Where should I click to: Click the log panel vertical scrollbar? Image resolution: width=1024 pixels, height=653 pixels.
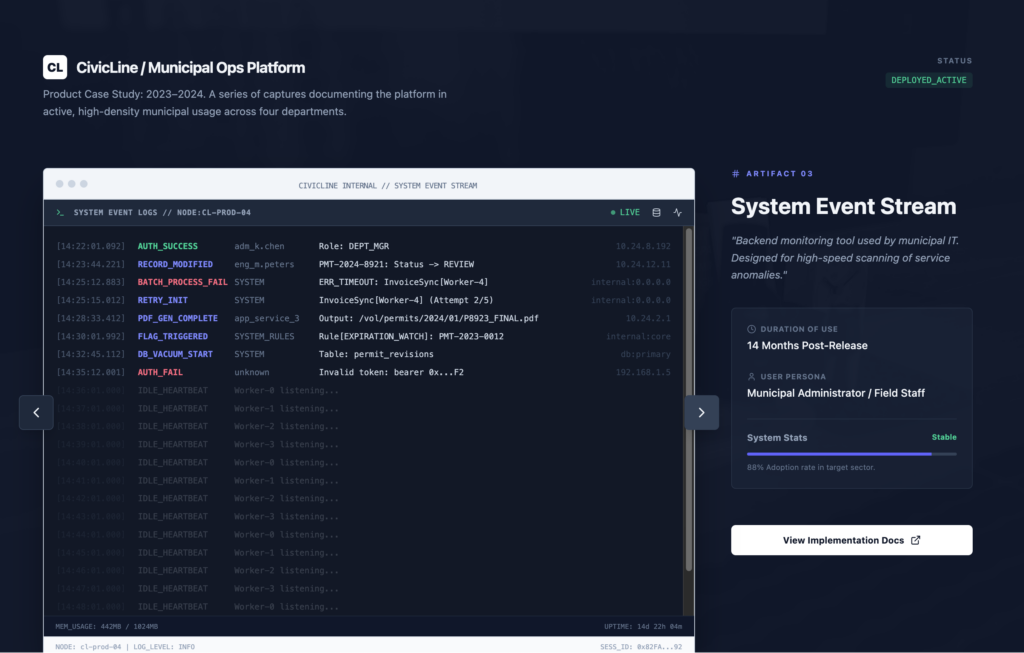tap(688, 400)
